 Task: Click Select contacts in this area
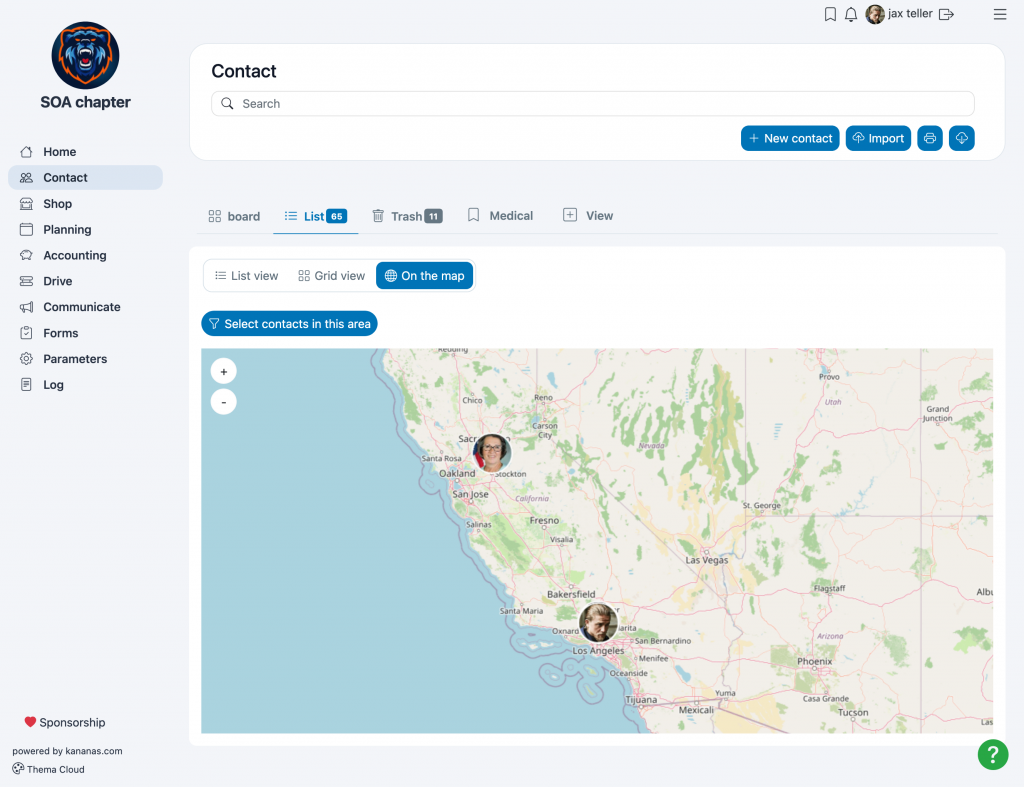point(289,324)
